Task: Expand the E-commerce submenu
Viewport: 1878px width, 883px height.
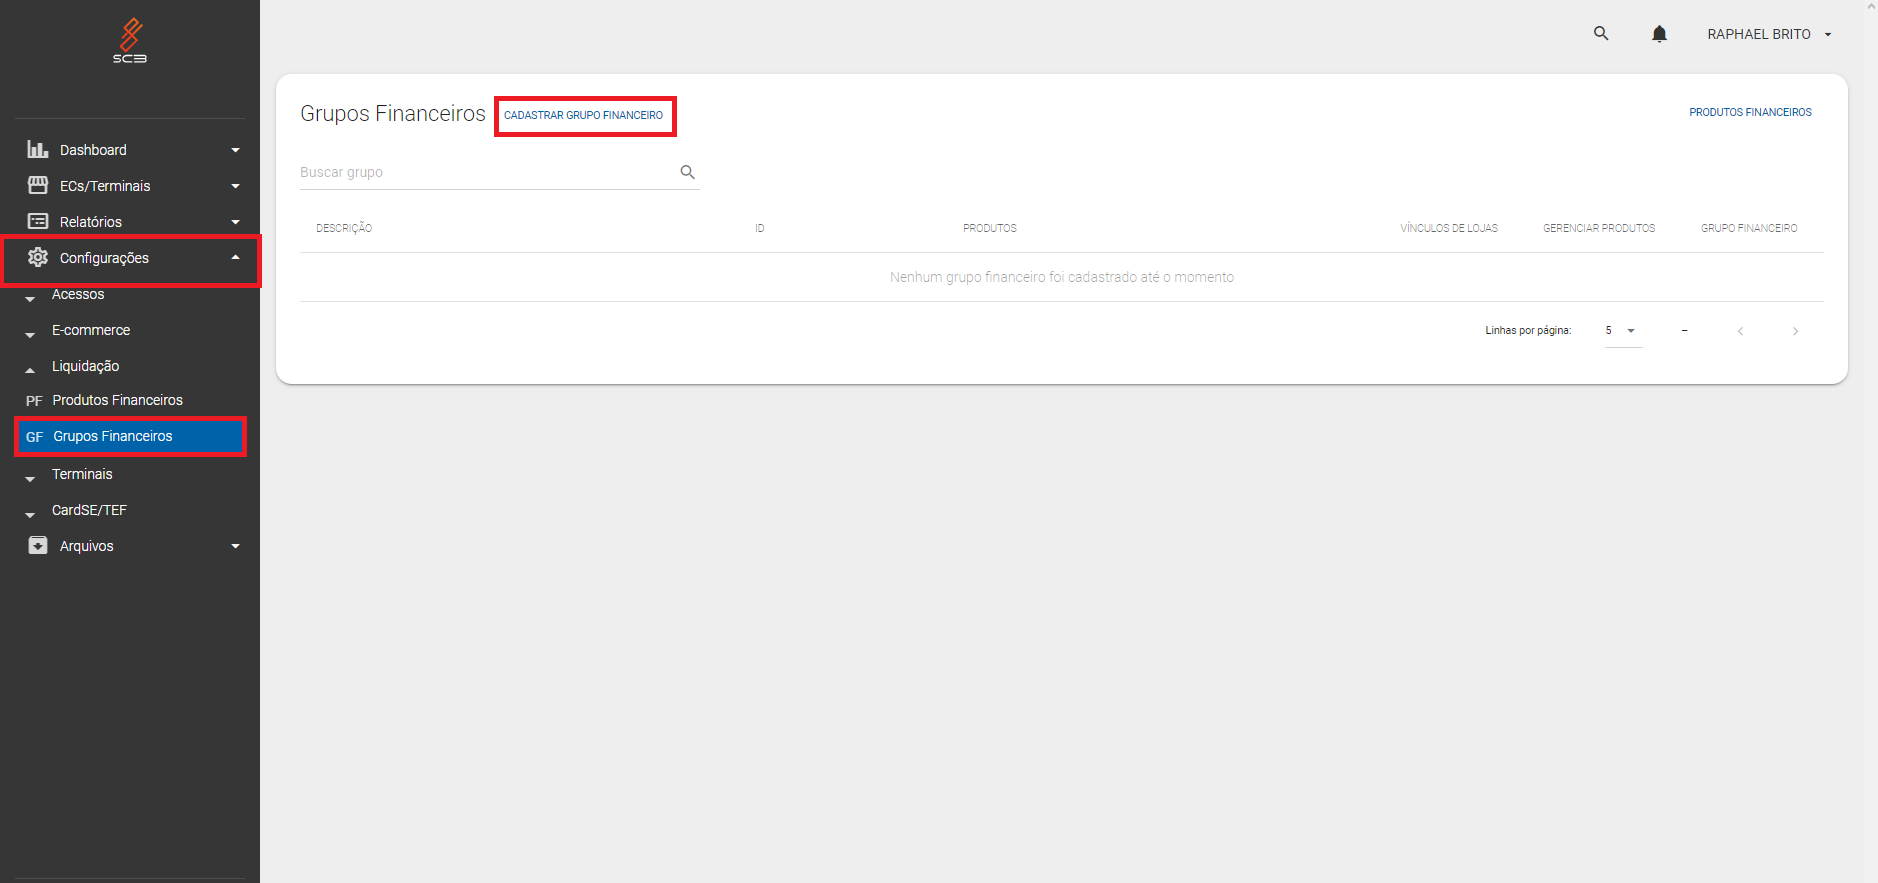Action: point(90,331)
